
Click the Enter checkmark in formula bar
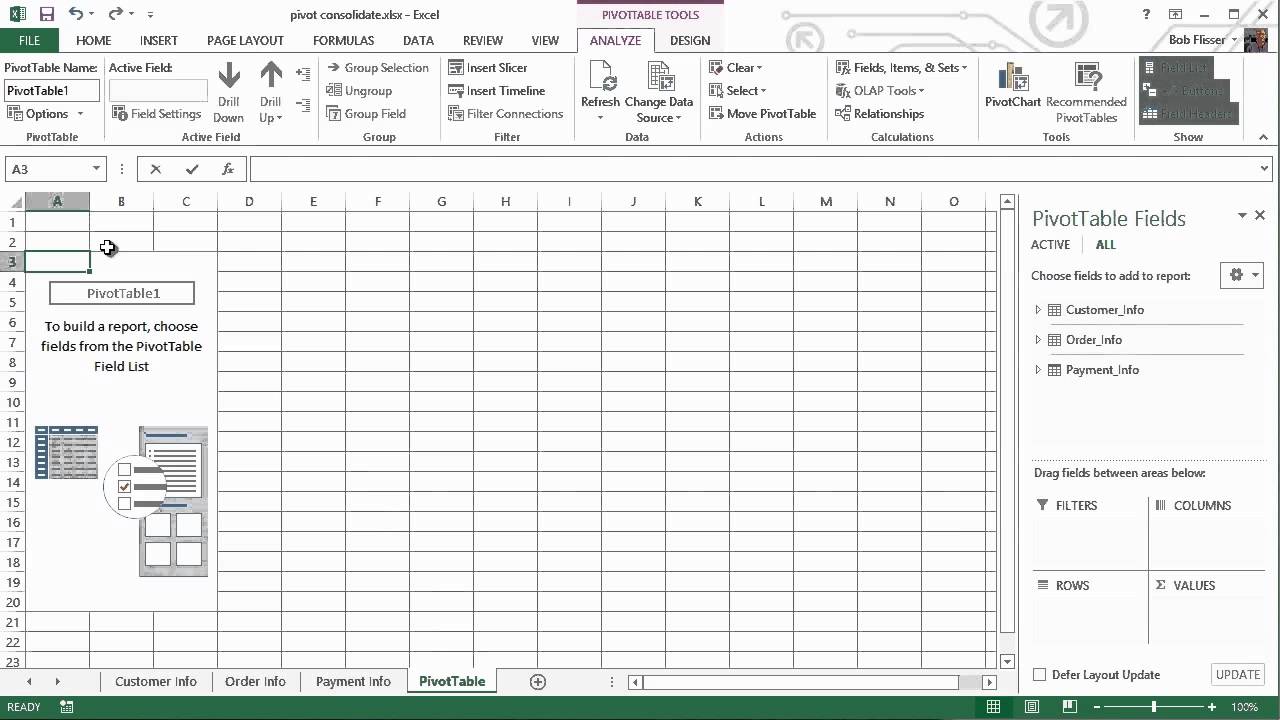coord(192,169)
